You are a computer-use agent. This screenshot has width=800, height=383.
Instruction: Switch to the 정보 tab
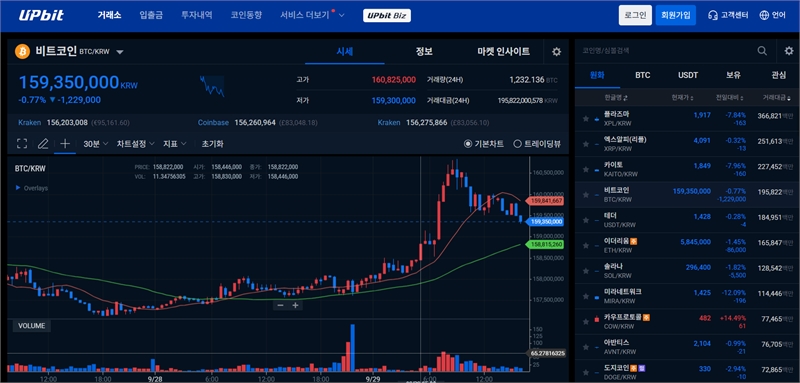(424, 52)
